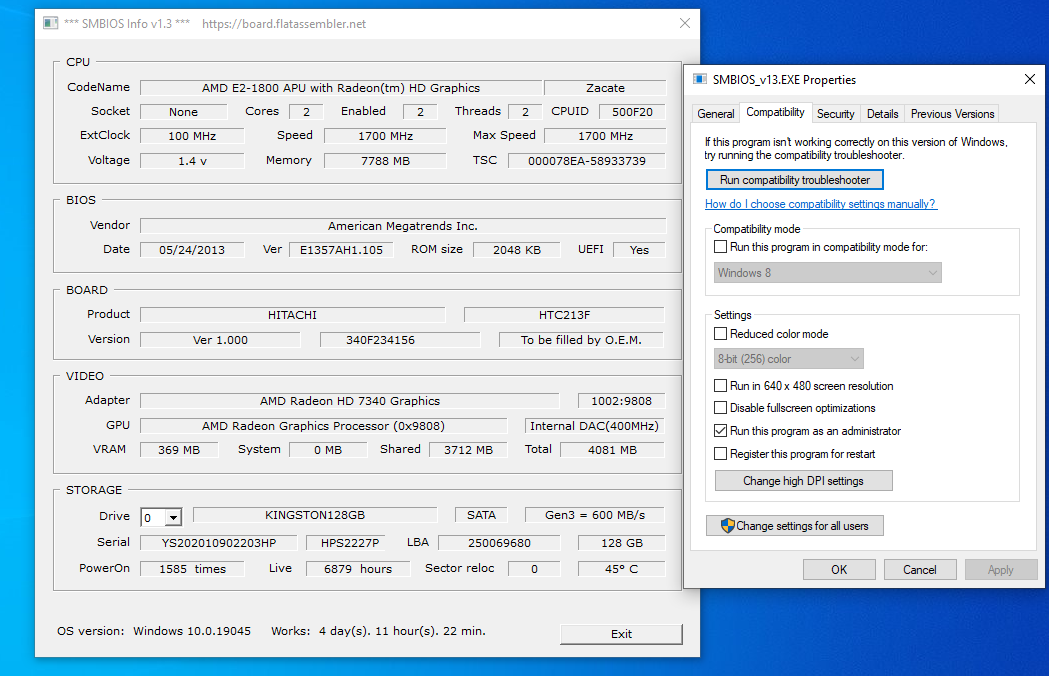Click BIOS version E1357AH1.105
1049x676 pixels.
tap(341, 250)
